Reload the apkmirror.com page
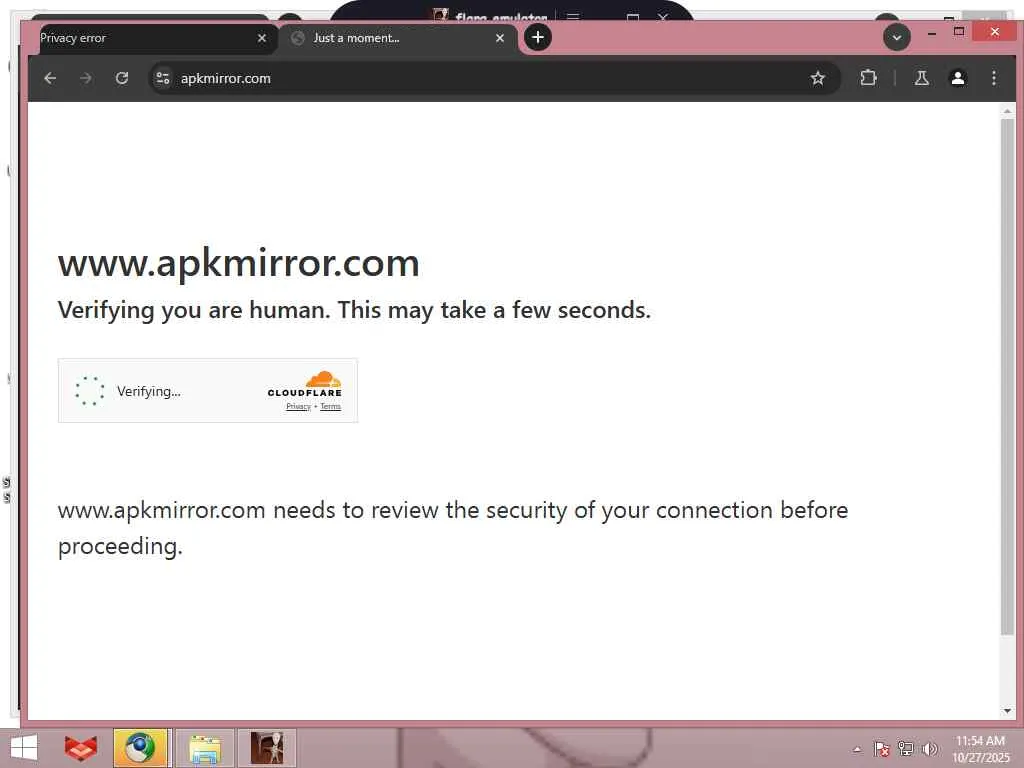This screenshot has width=1024, height=768. point(121,78)
